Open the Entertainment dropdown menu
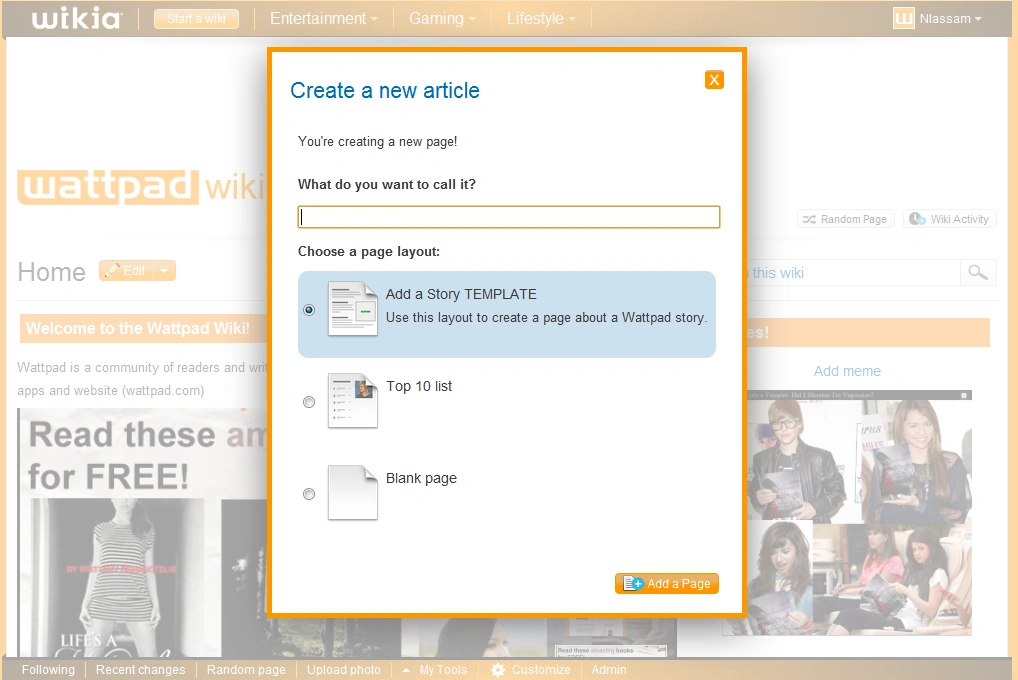 coord(320,18)
